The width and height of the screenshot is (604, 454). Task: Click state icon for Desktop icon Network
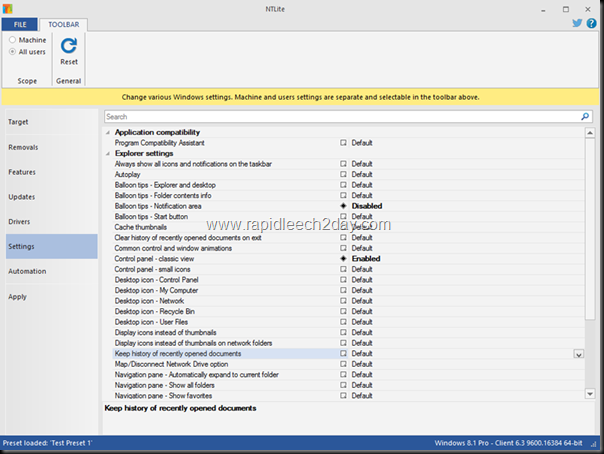click(343, 301)
